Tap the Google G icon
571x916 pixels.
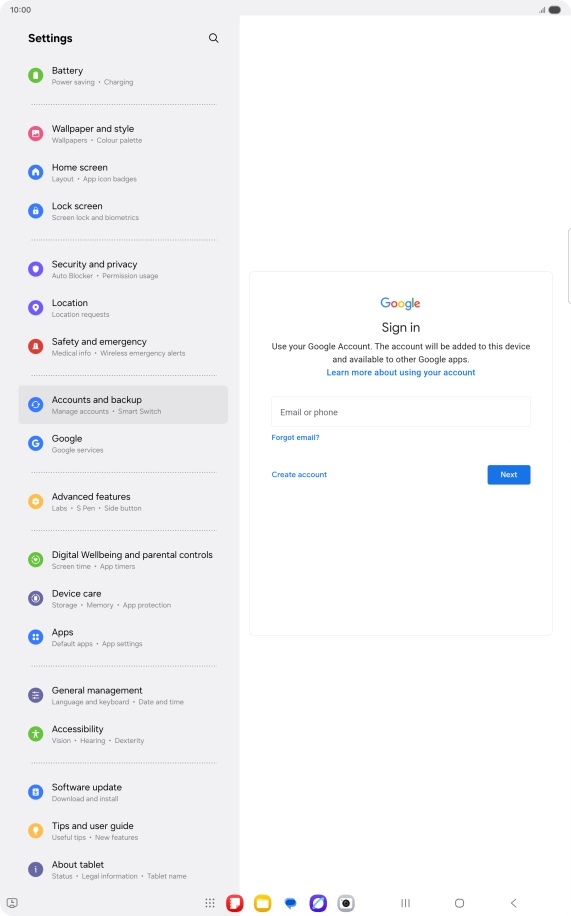click(x=36, y=443)
